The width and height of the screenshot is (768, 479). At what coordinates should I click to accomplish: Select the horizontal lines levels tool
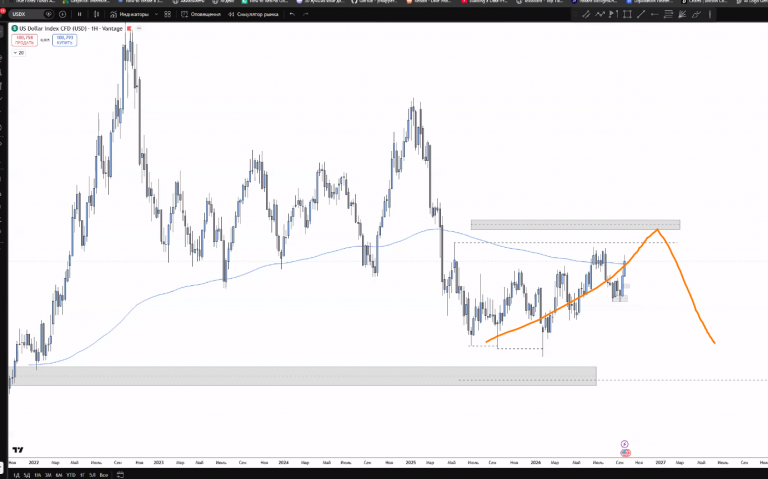pos(668,14)
